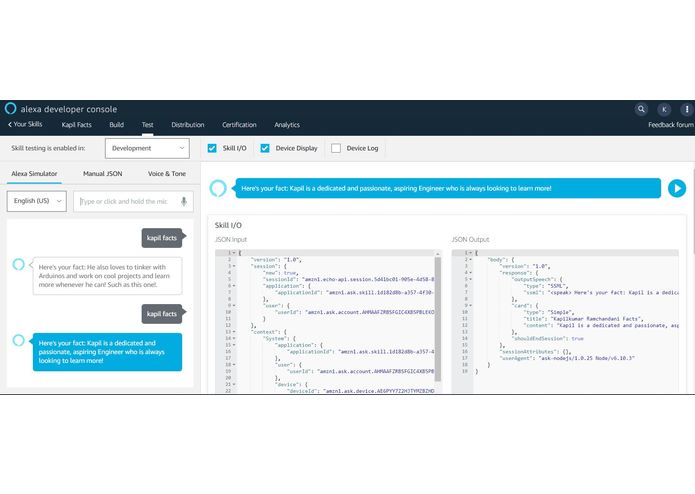
Task: Click the deviceId line in JSON Input
Action: 360,391
